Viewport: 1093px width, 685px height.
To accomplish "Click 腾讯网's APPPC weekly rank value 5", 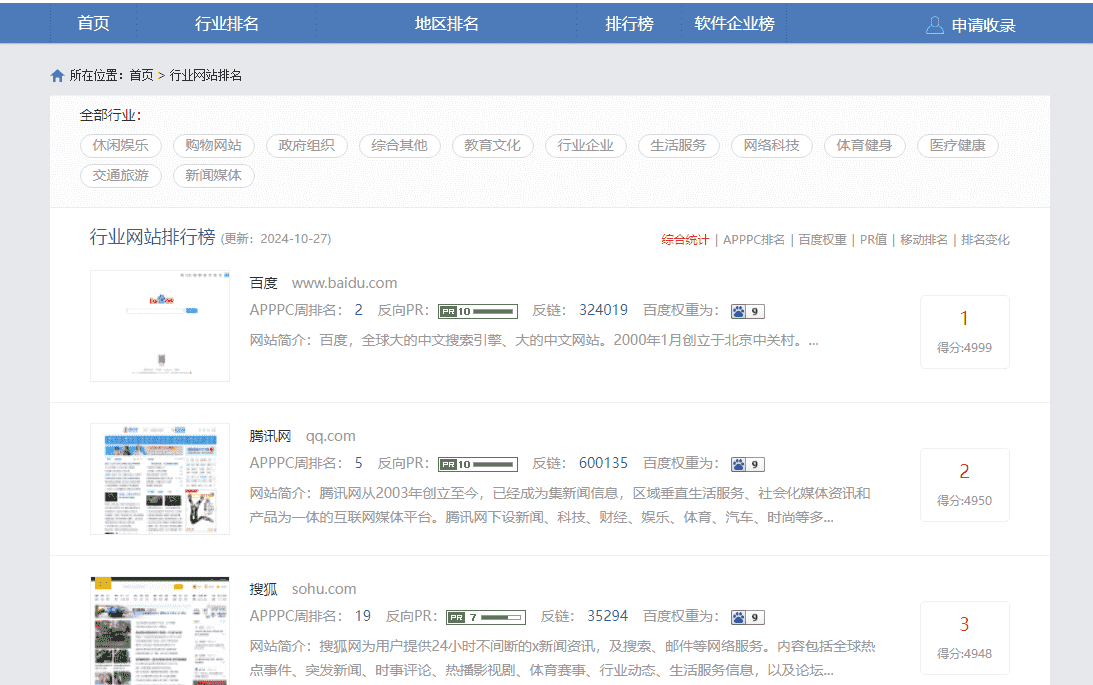I will [358, 463].
